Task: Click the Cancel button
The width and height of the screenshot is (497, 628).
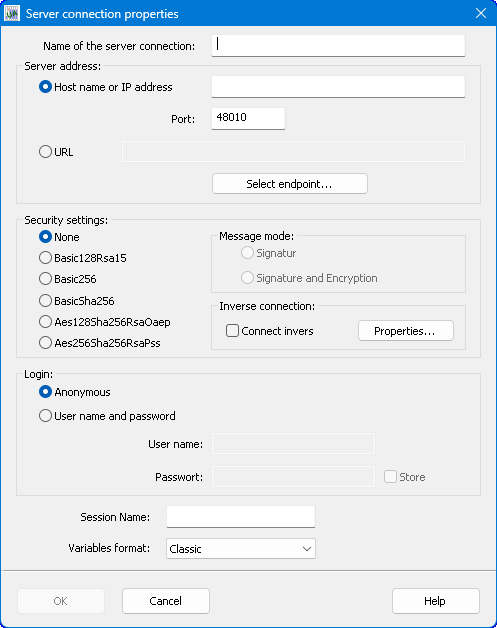Action: pos(166,601)
